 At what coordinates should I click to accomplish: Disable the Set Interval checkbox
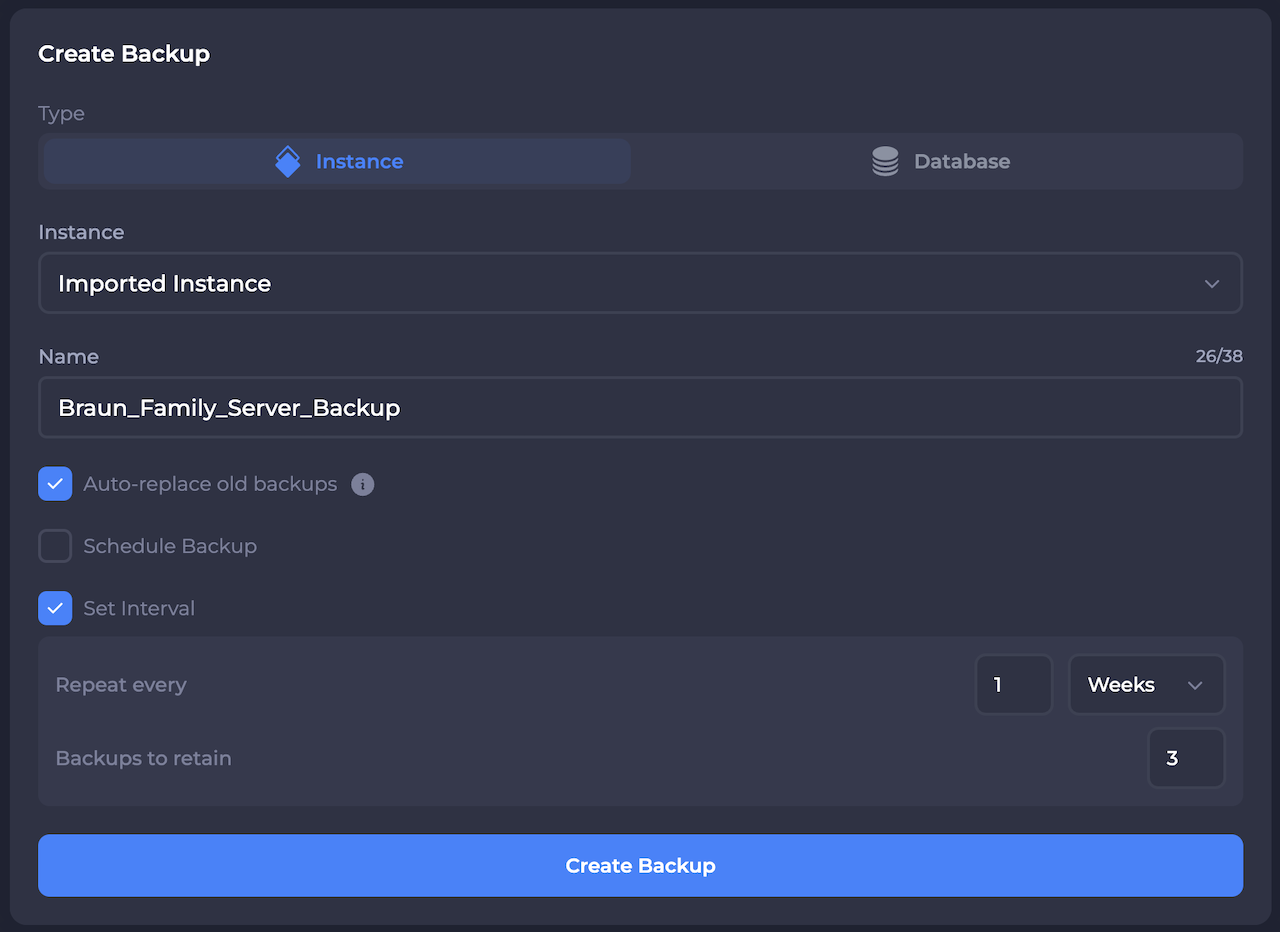pyautogui.click(x=55, y=608)
